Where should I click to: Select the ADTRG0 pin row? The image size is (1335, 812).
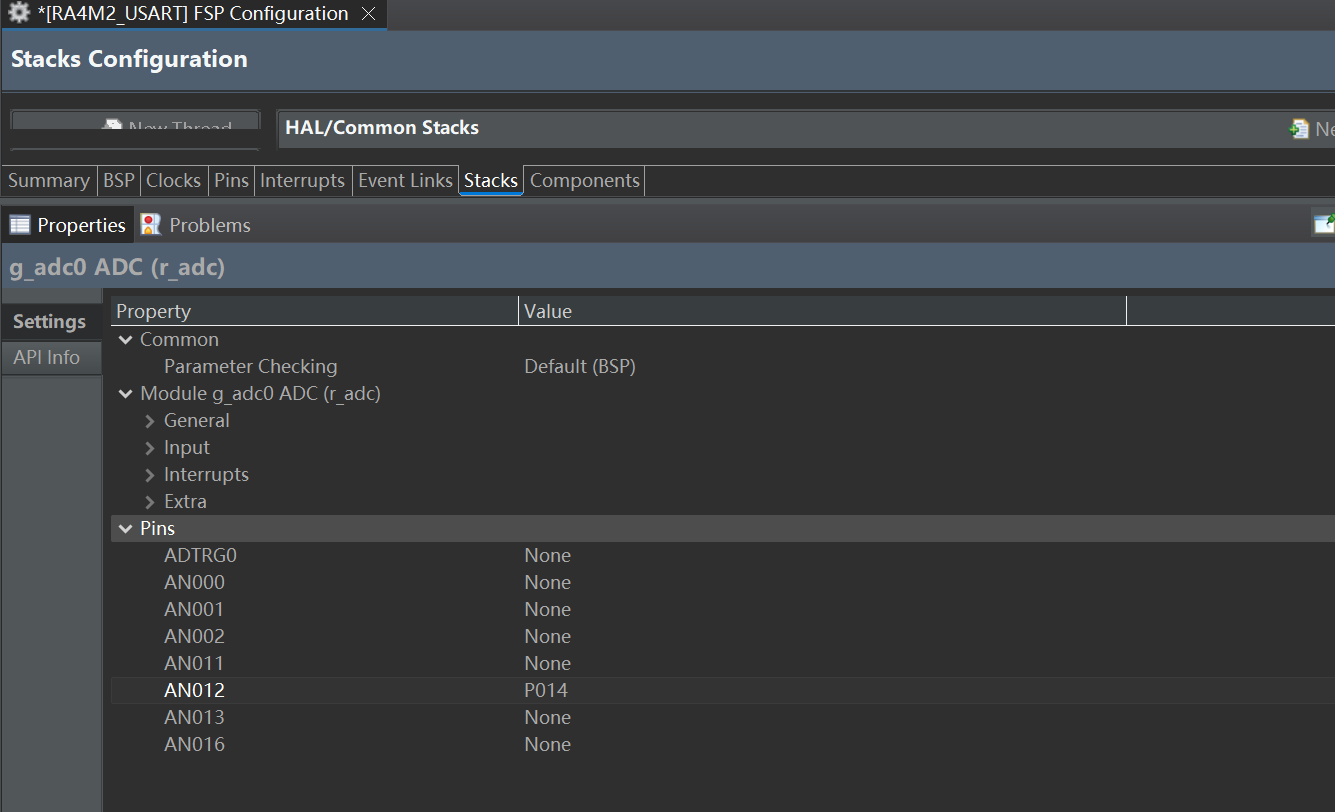click(722, 556)
